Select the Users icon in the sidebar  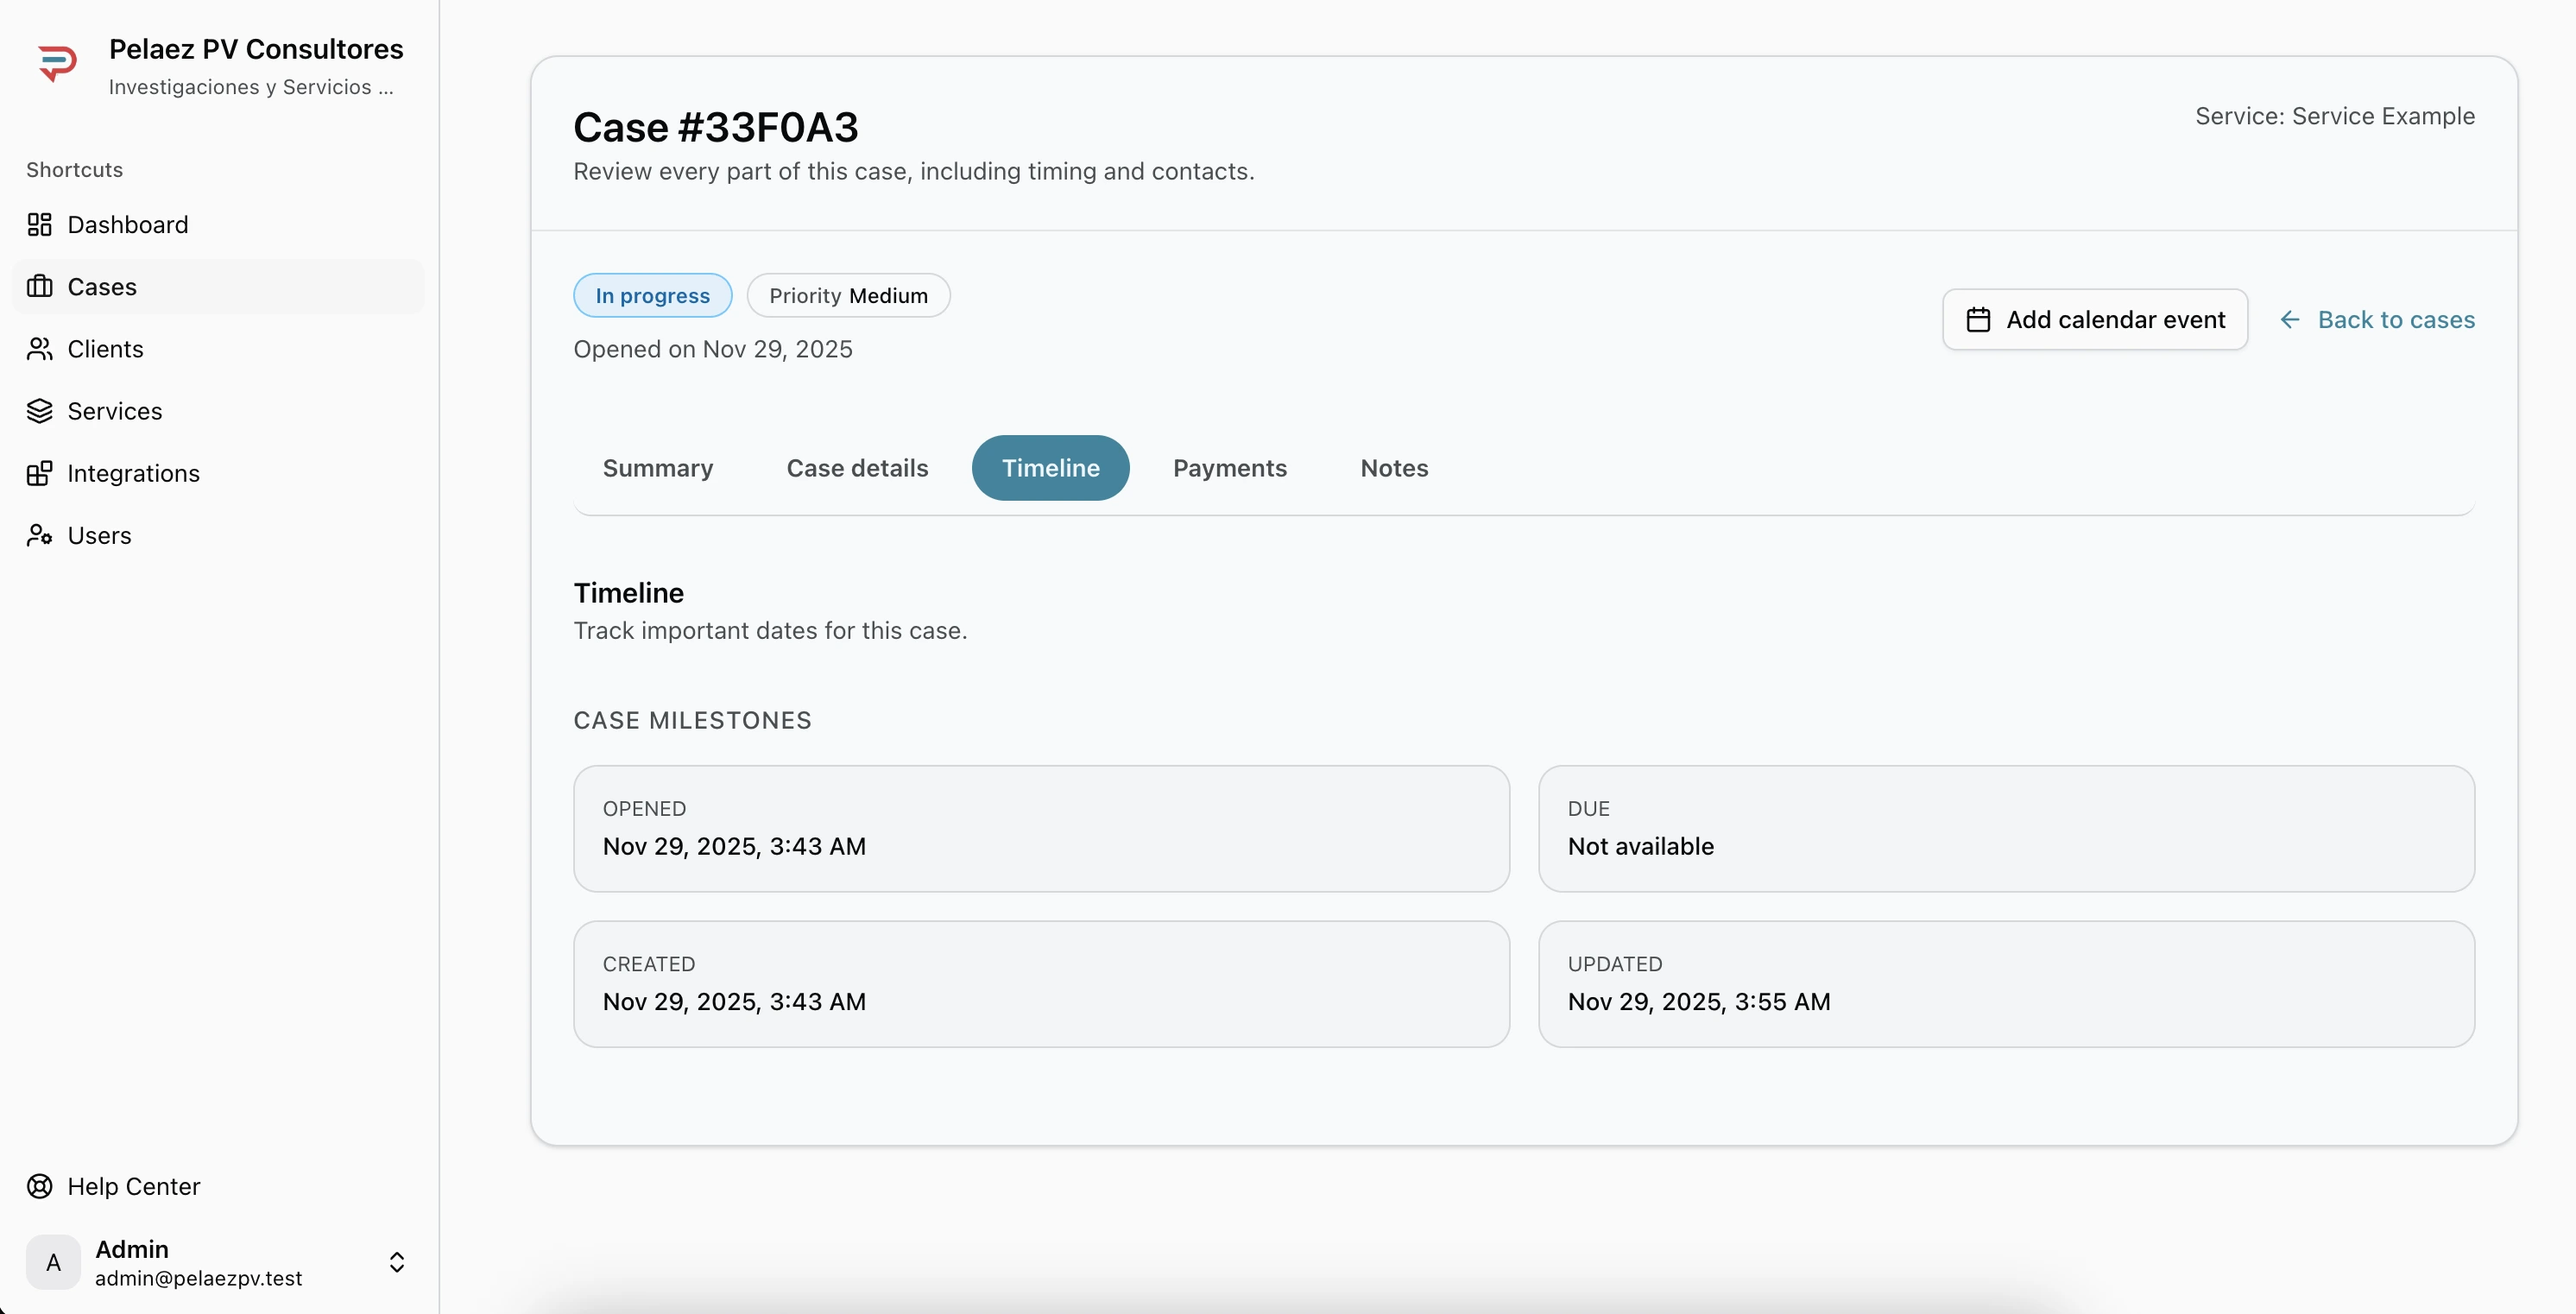pyautogui.click(x=39, y=535)
